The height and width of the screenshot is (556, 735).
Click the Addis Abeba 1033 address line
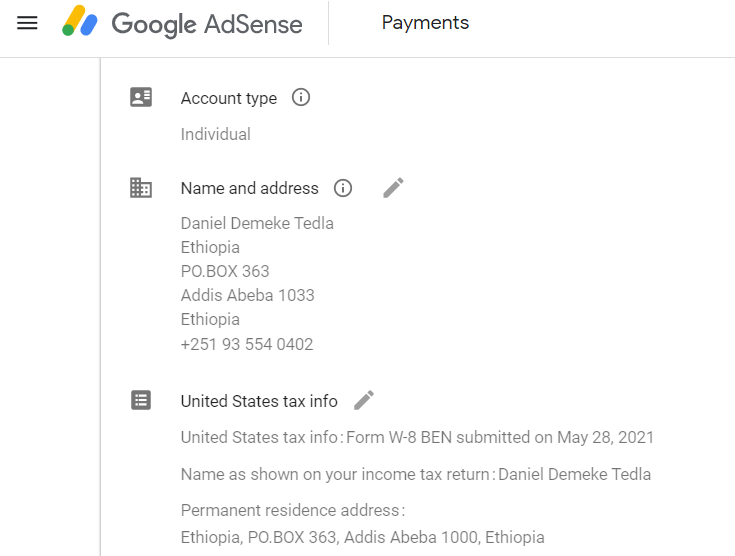(248, 295)
